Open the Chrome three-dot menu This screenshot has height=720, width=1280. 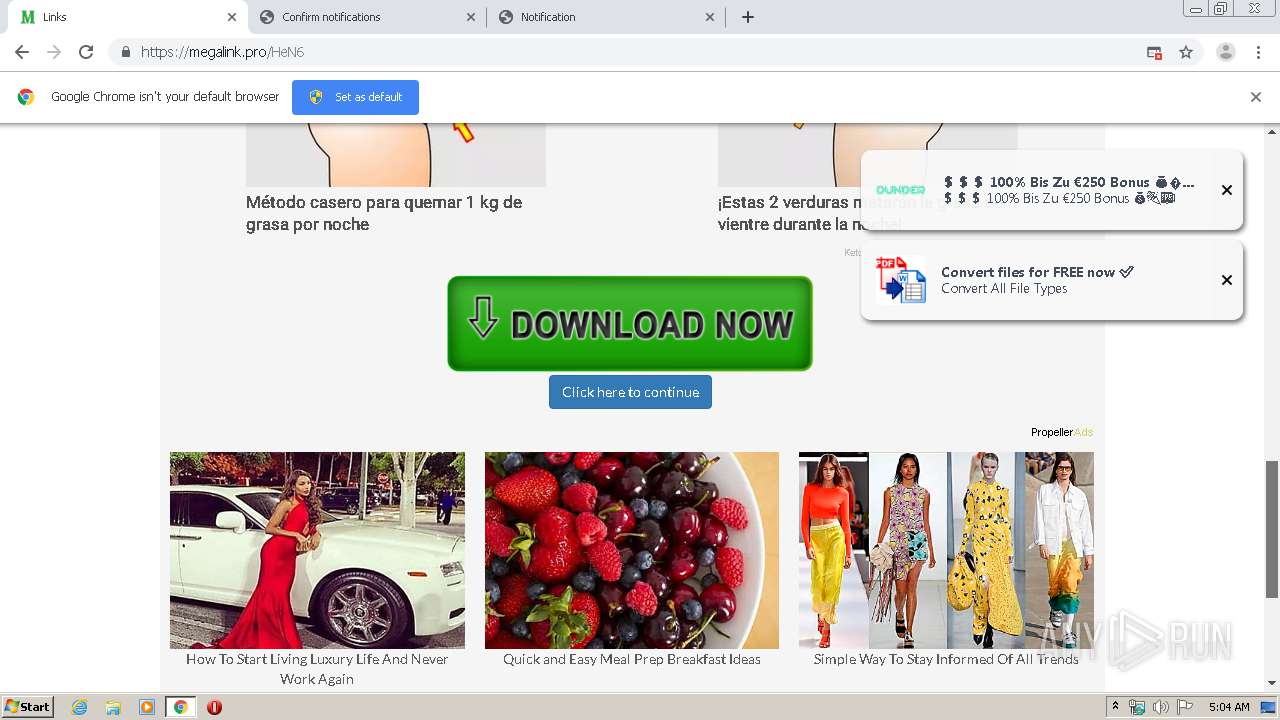point(1259,52)
